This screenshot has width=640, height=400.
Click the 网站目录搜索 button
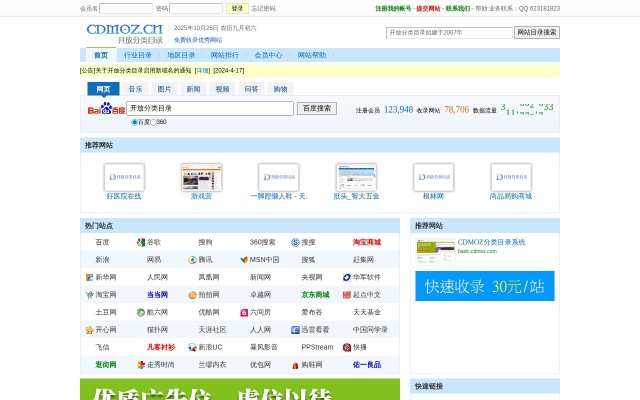coord(536,33)
